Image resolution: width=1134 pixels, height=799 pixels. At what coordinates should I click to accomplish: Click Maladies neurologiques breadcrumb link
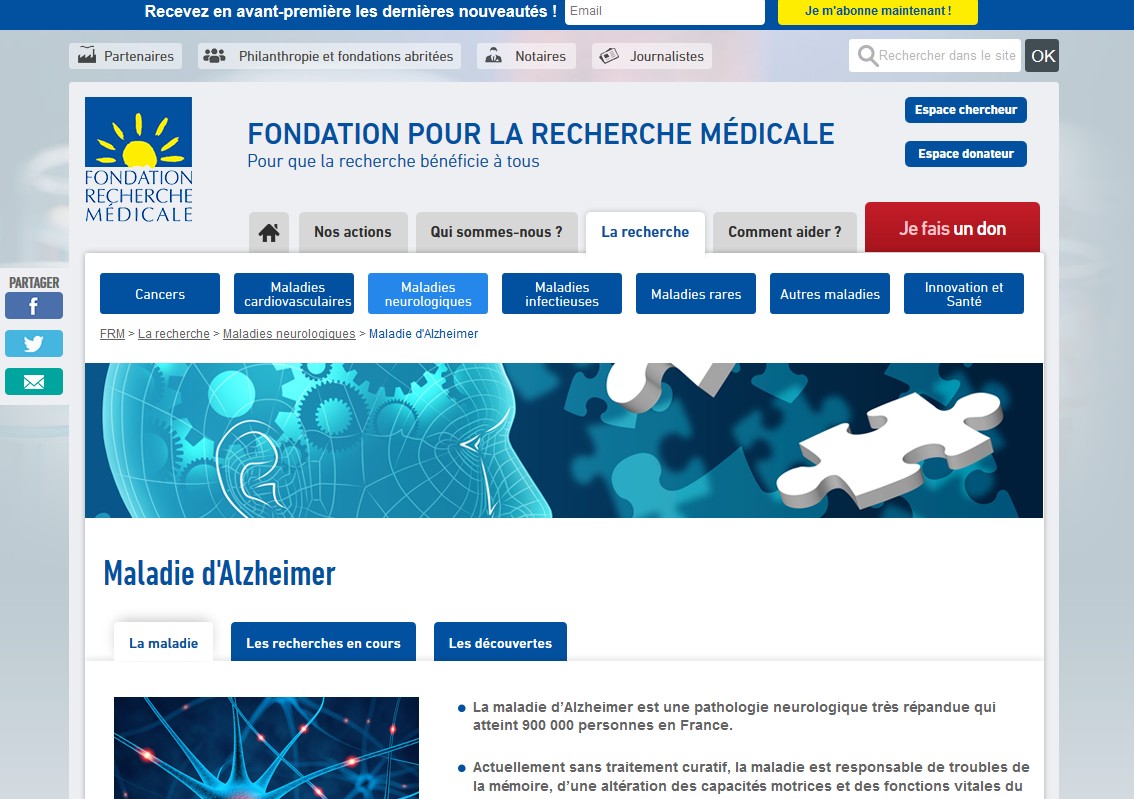289,334
